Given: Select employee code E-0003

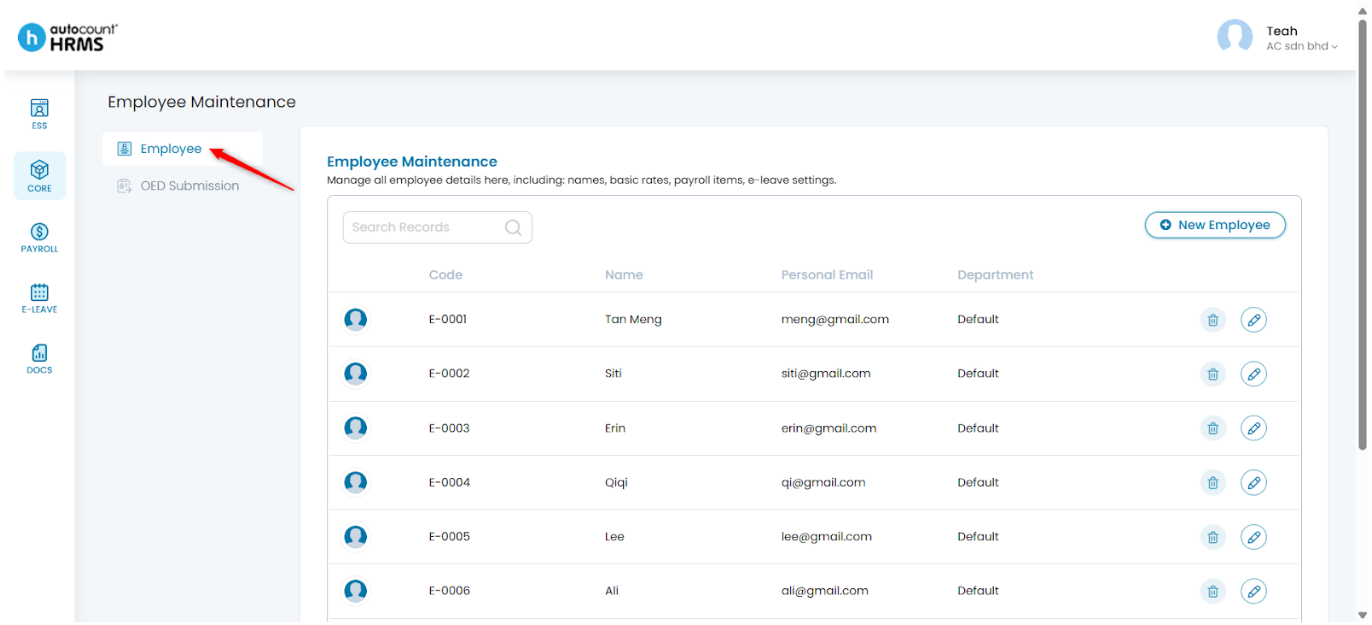Looking at the screenshot, I should click(449, 428).
